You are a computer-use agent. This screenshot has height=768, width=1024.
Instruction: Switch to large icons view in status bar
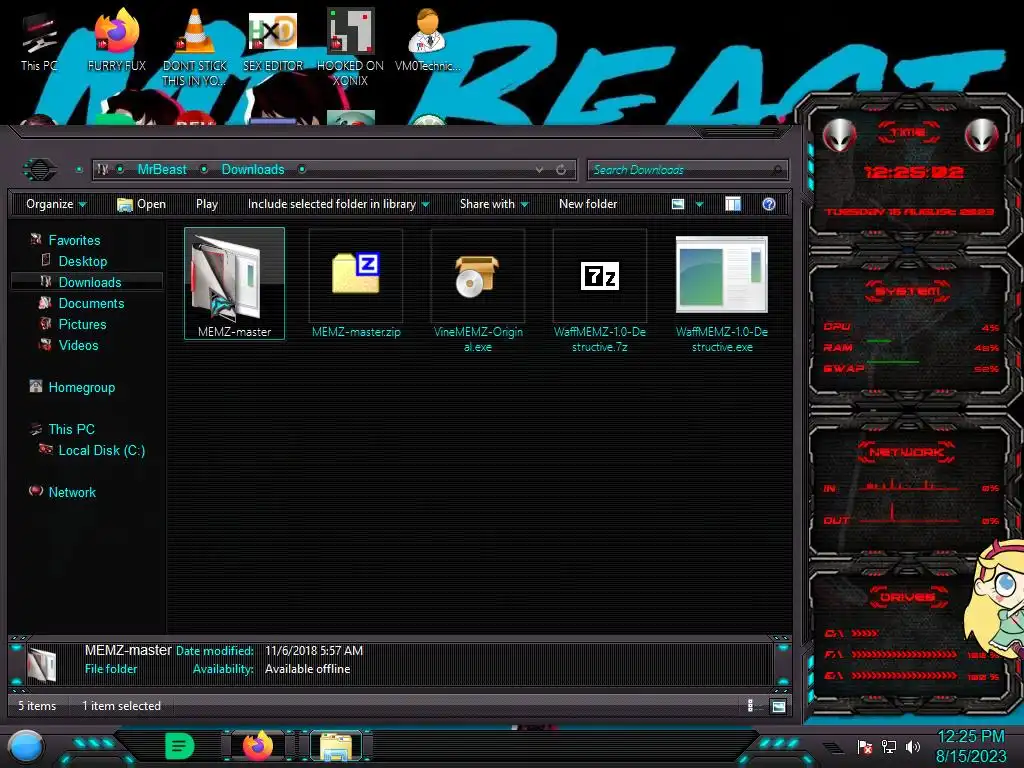[x=778, y=706]
